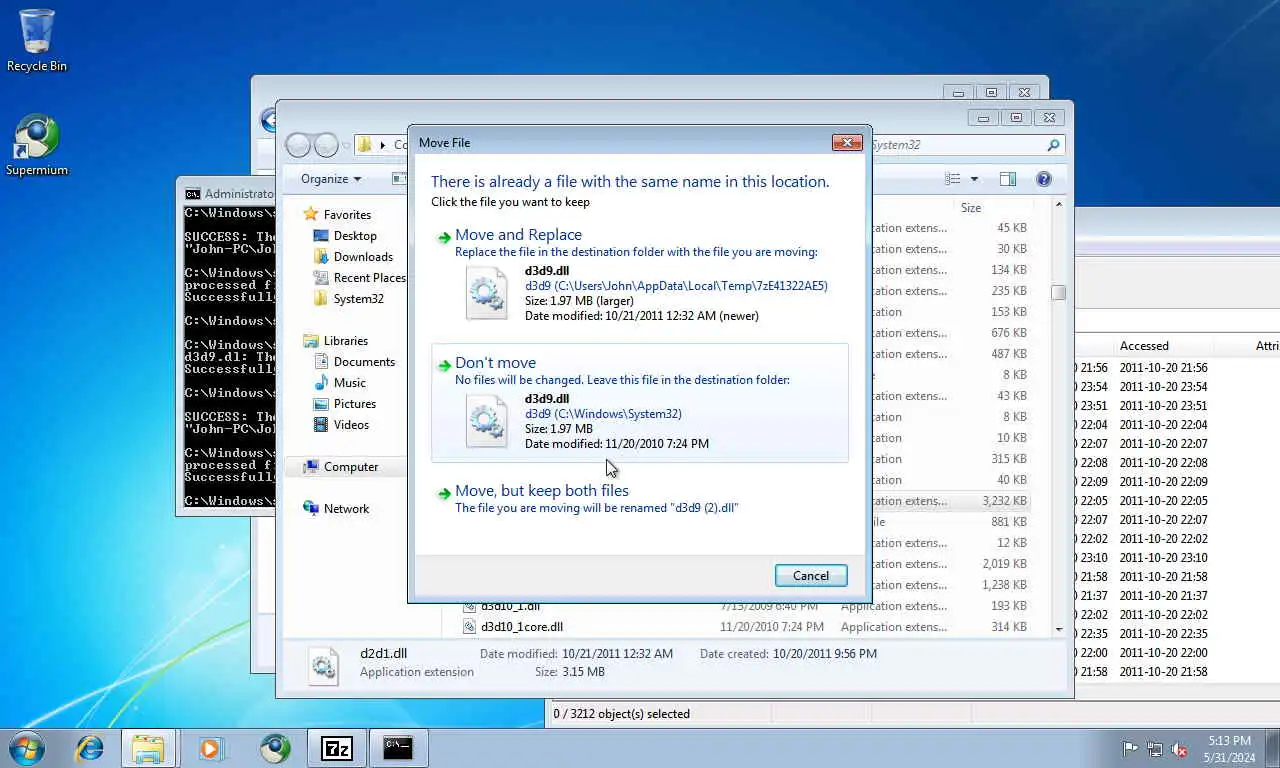Open the Explorer help question mark icon

pyautogui.click(x=1043, y=179)
